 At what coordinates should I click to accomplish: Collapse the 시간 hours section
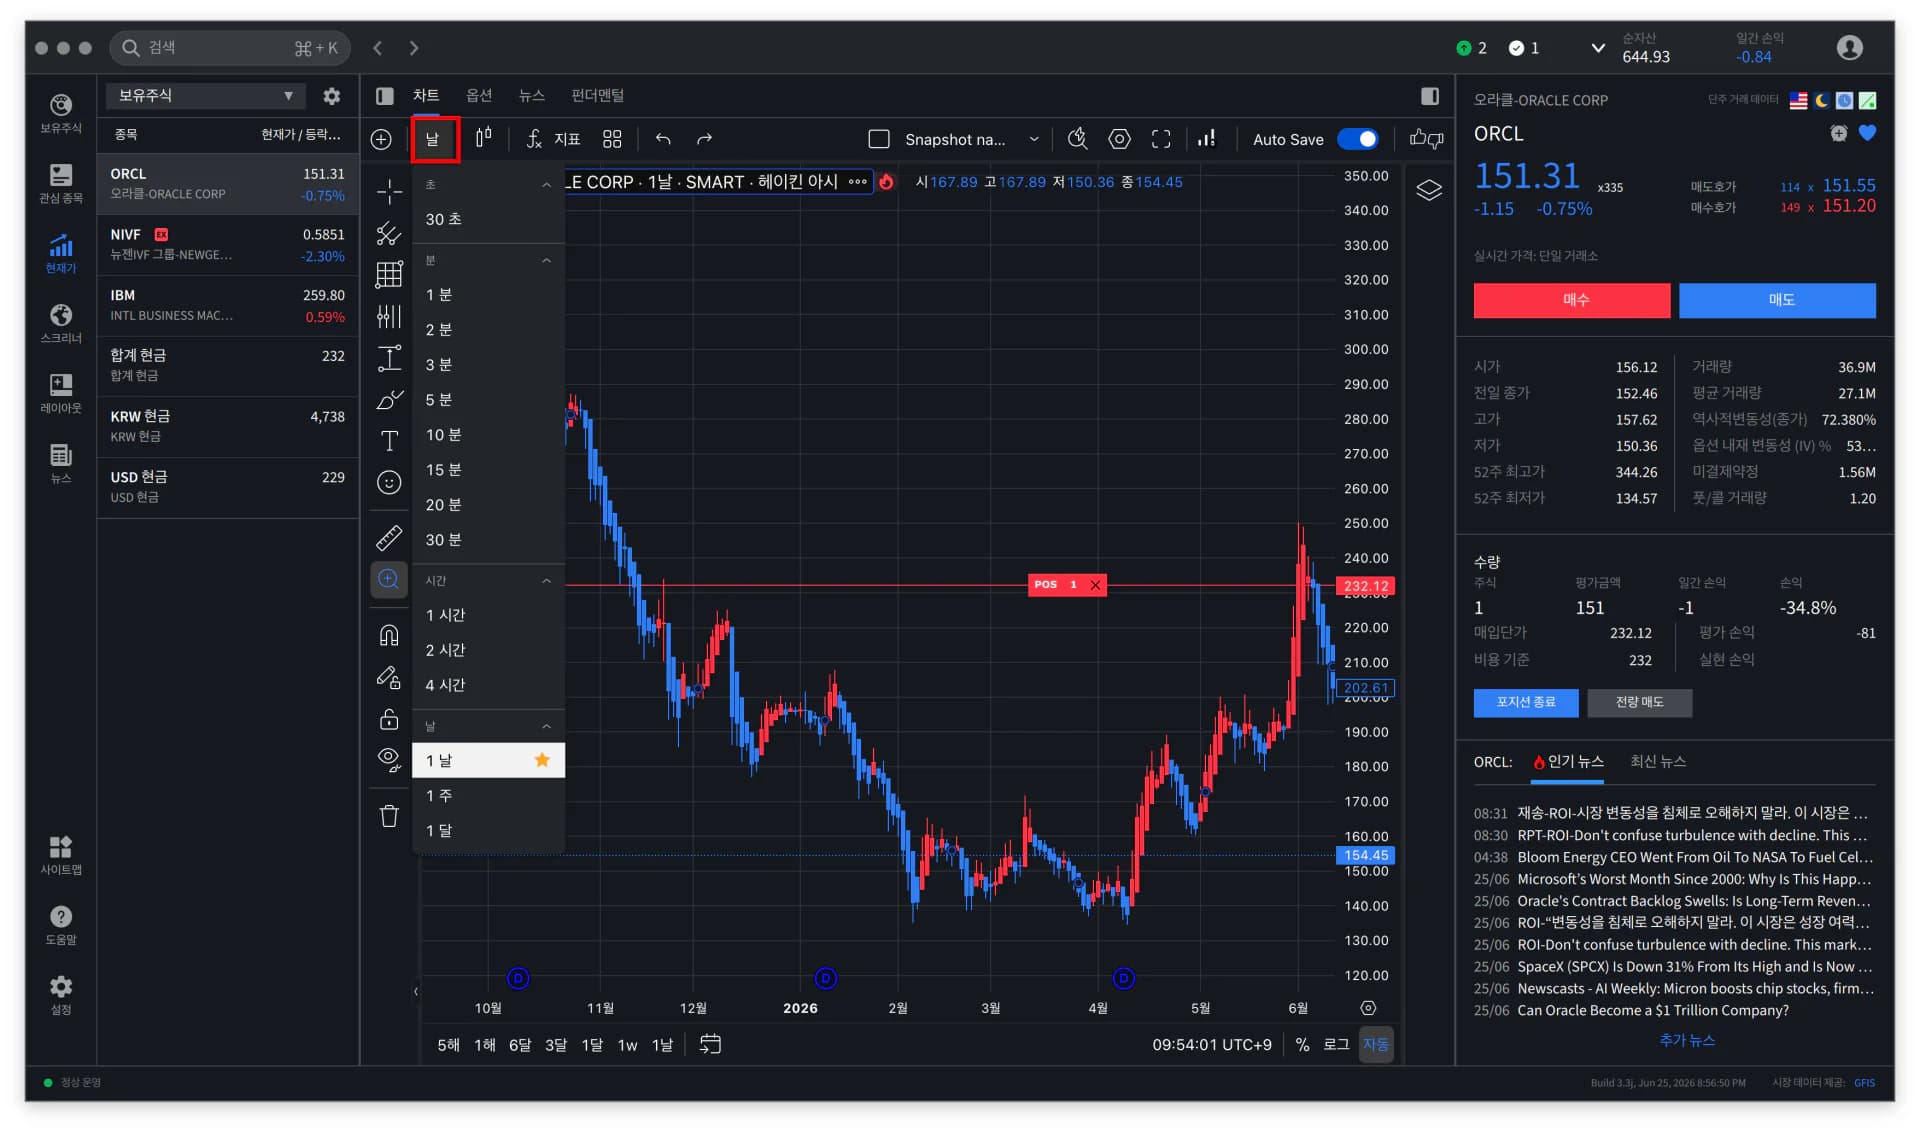tap(546, 581)
